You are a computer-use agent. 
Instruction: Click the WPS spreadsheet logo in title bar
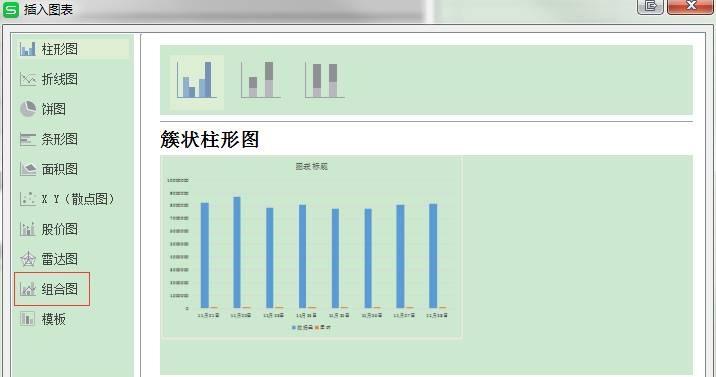click(x=11, y=9)
